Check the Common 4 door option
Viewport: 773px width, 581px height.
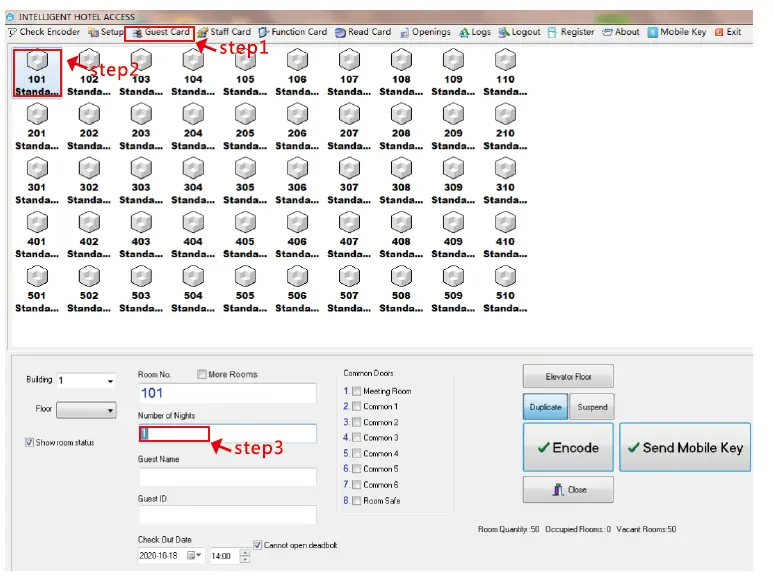(x=357, y=453)
